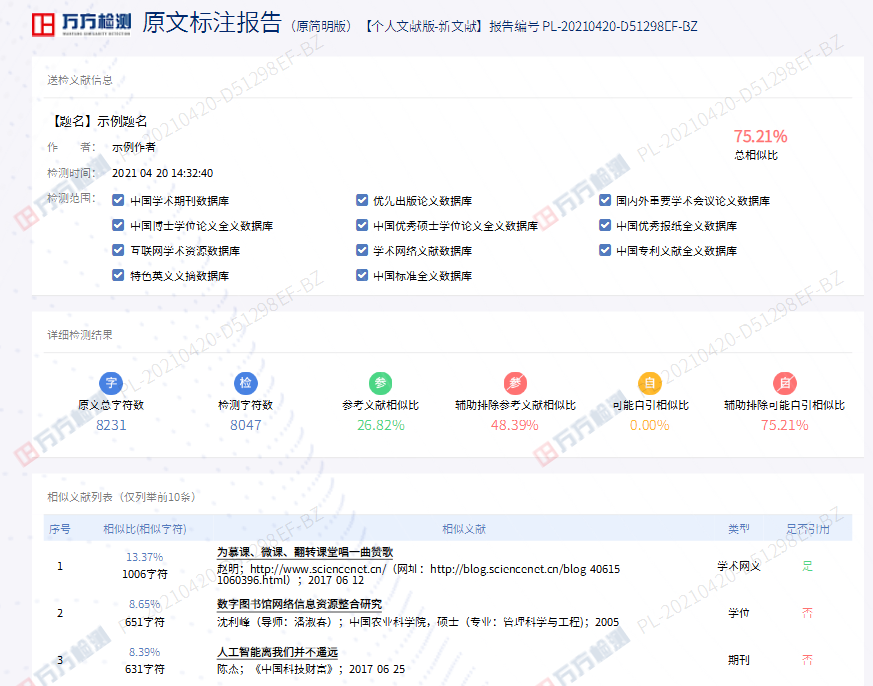
Task: Toggle 国内外重要学术会议论文数据库 checkbox
Action: coord(605,200)
